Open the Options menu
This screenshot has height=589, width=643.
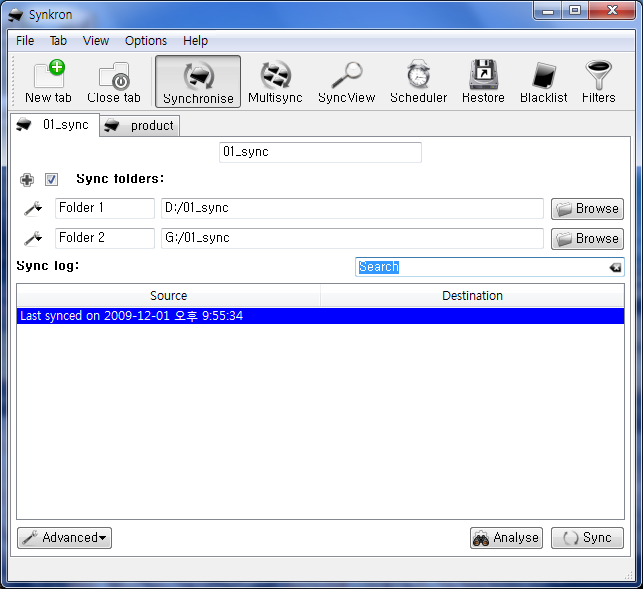[x=146, y=41]
